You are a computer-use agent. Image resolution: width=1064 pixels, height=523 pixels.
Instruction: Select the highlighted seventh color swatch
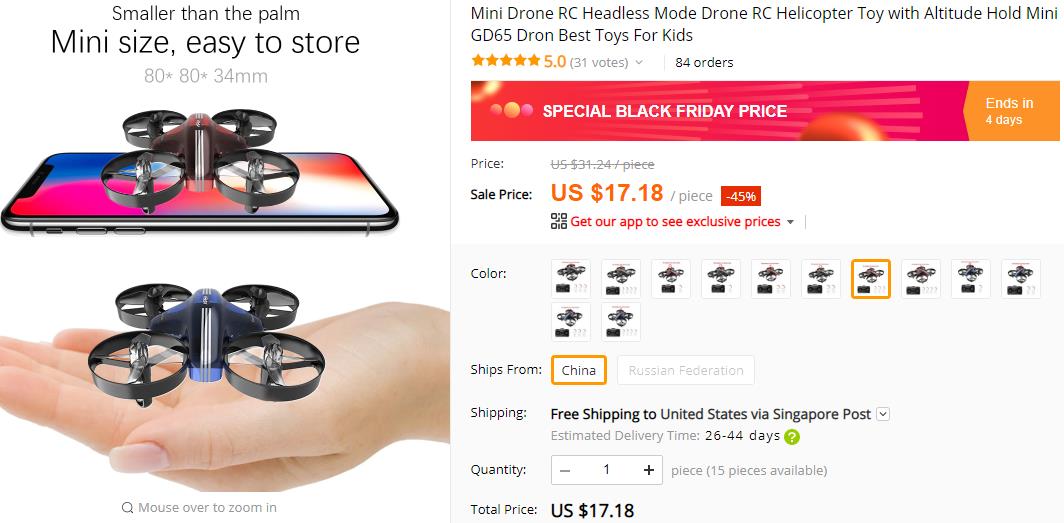click(871, 279)
